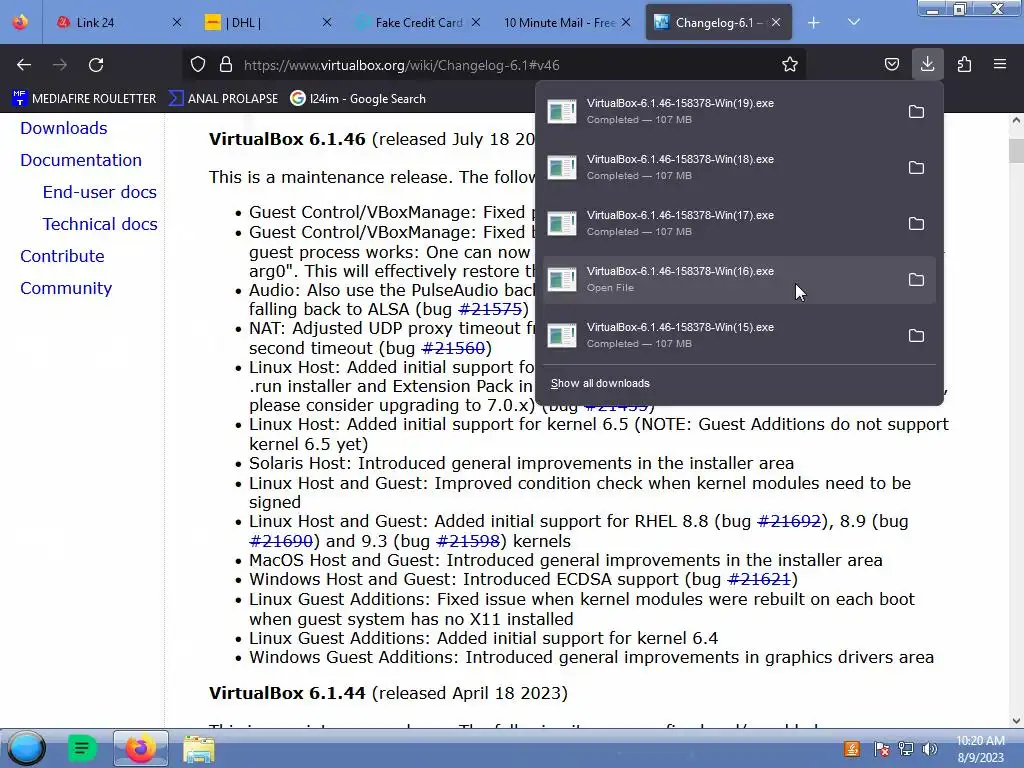Show Win(19).exe in containing folder

(916, 112)
